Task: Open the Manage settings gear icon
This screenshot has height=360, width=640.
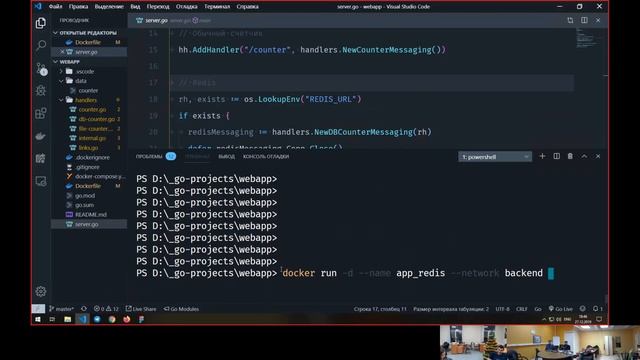Action: coord(40,291)
